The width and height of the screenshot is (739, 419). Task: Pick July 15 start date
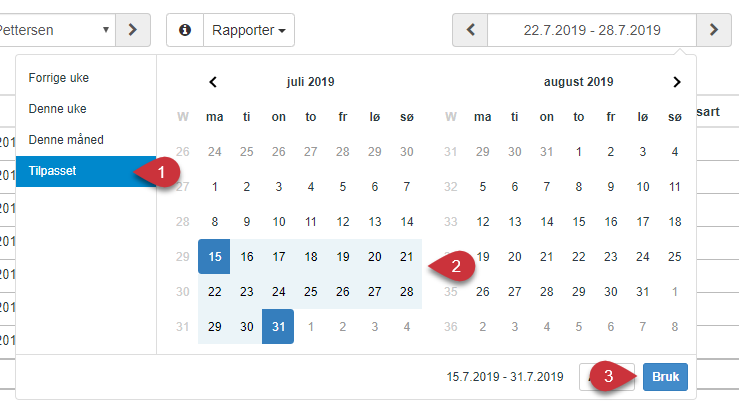click(214, 256)
